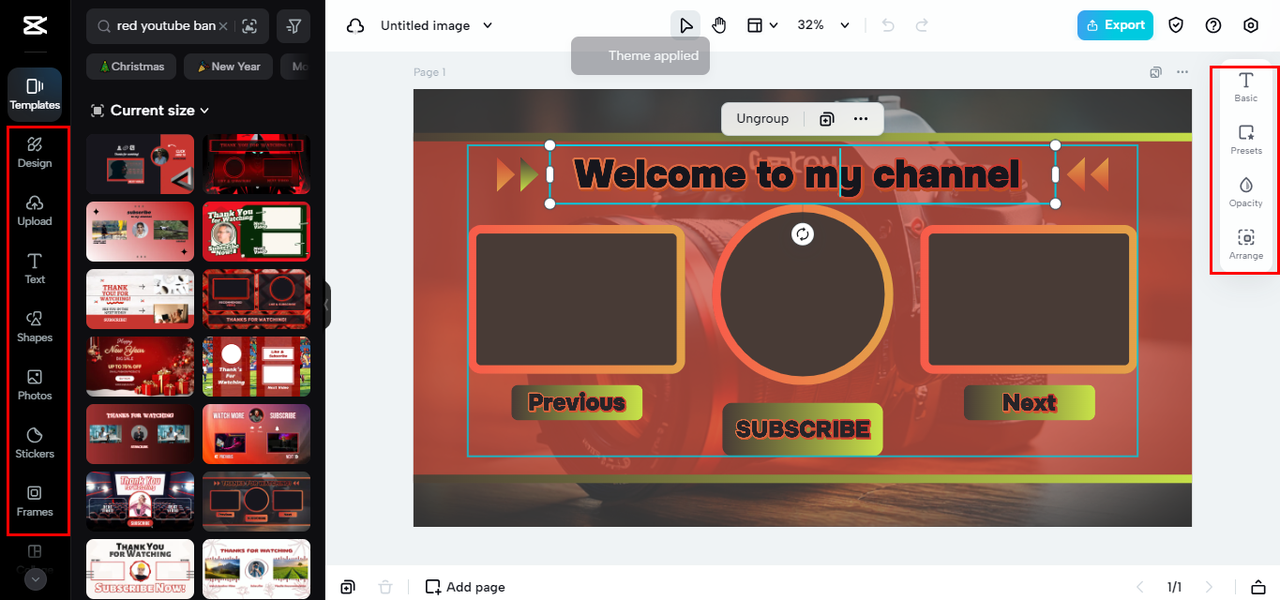Choose the Subscribe Now hard-hat man template
This screenshot has height=600, width=1280.
point(140,568)
